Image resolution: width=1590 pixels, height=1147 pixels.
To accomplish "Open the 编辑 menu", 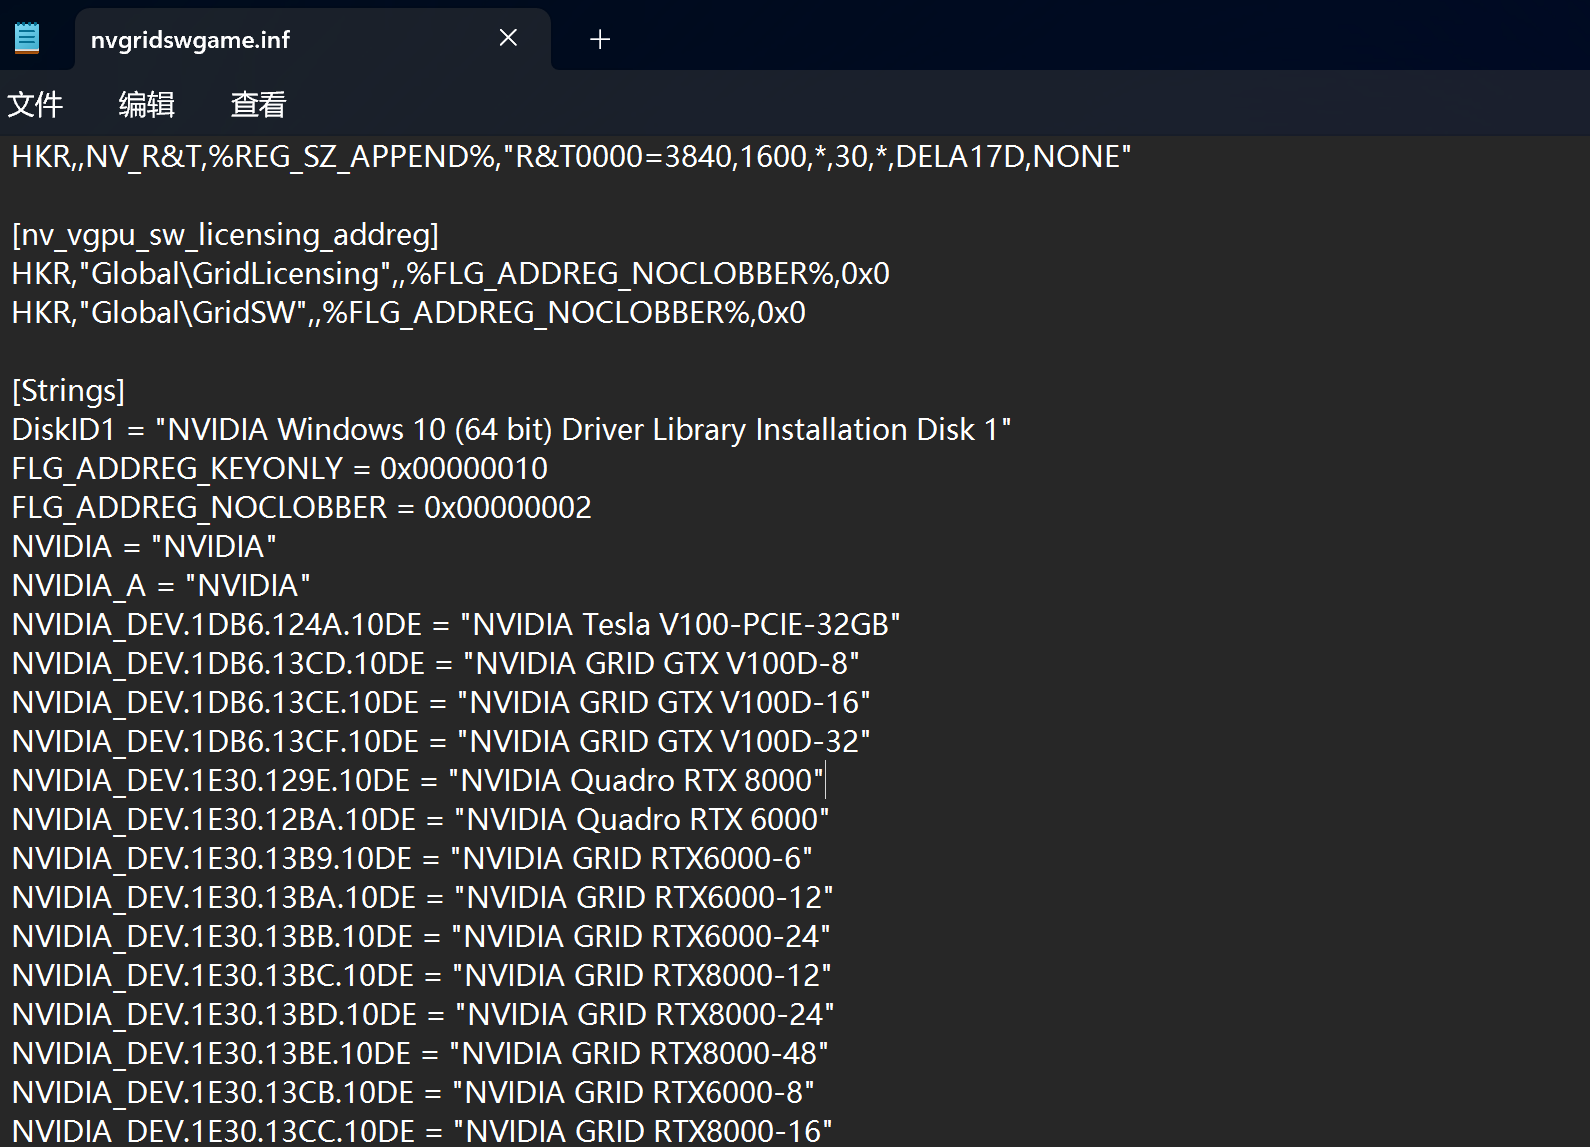I will [x=147, y=104].
